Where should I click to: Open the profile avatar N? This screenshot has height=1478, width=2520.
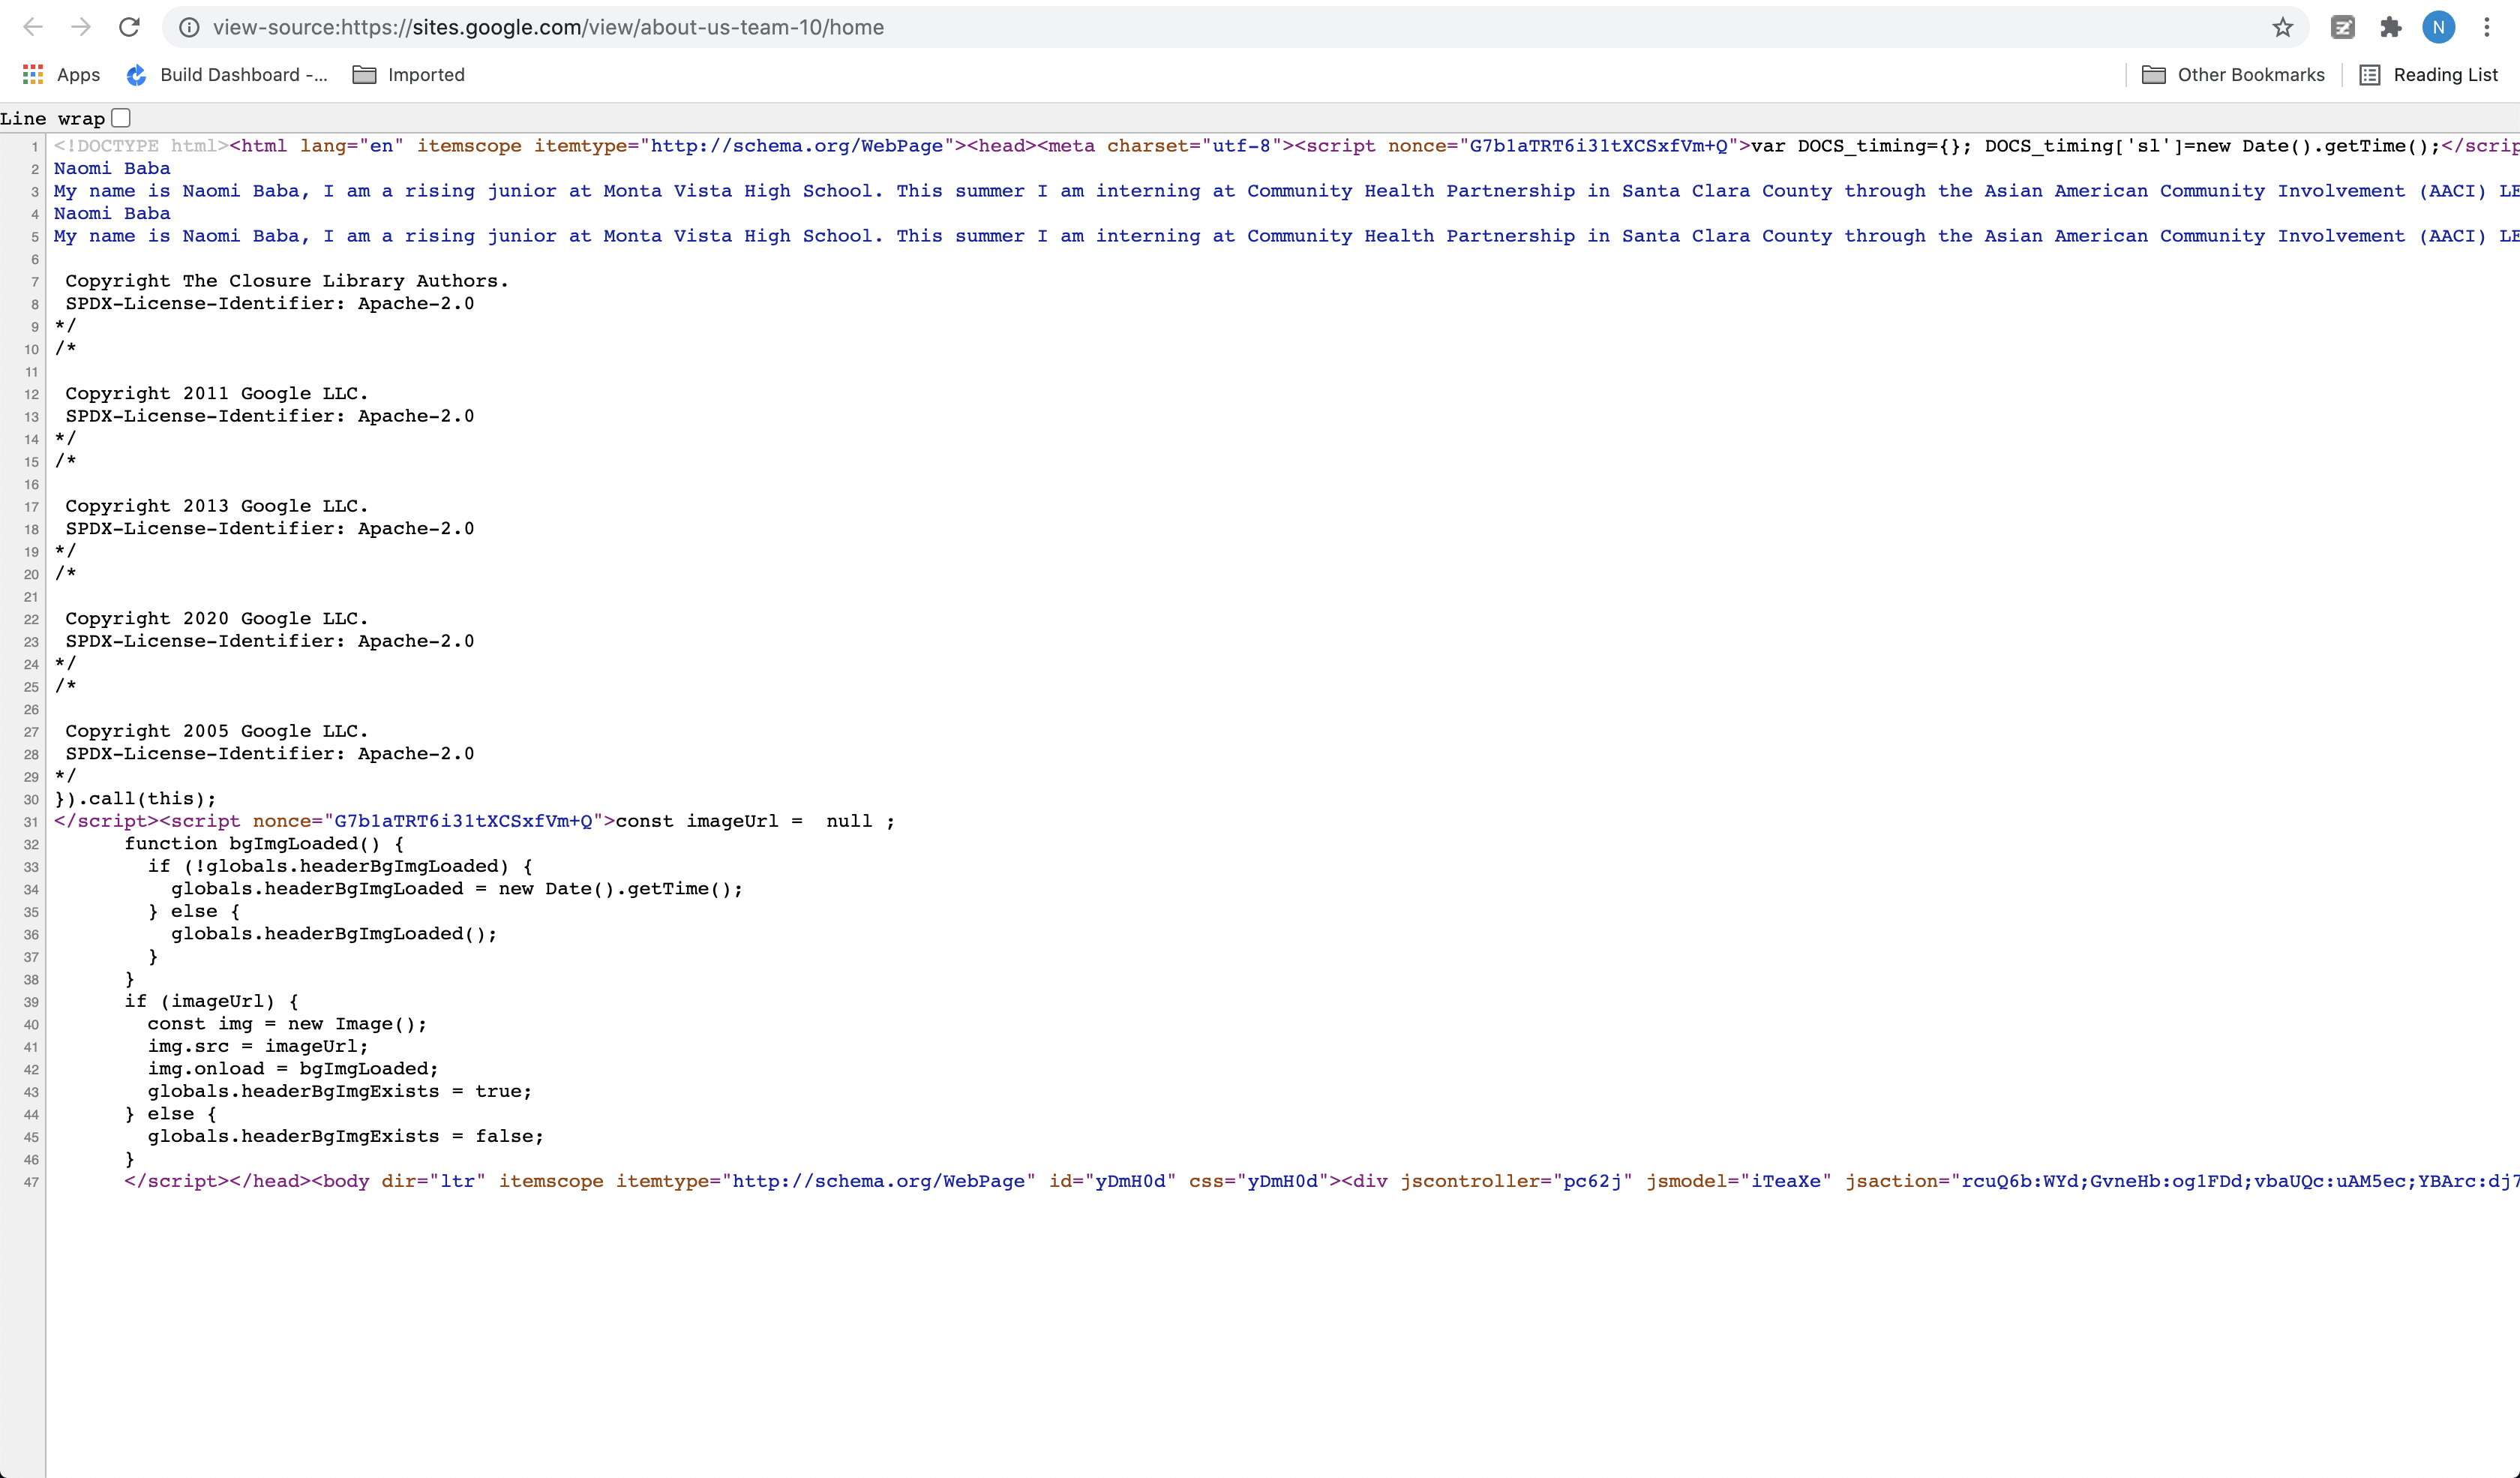2438,27
